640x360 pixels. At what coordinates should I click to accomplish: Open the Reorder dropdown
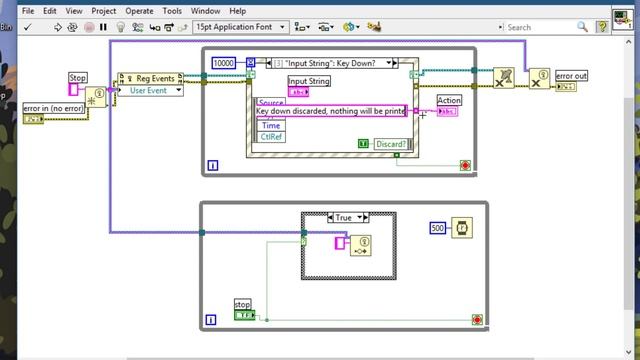pyautogui.click(x=351, y=27)
